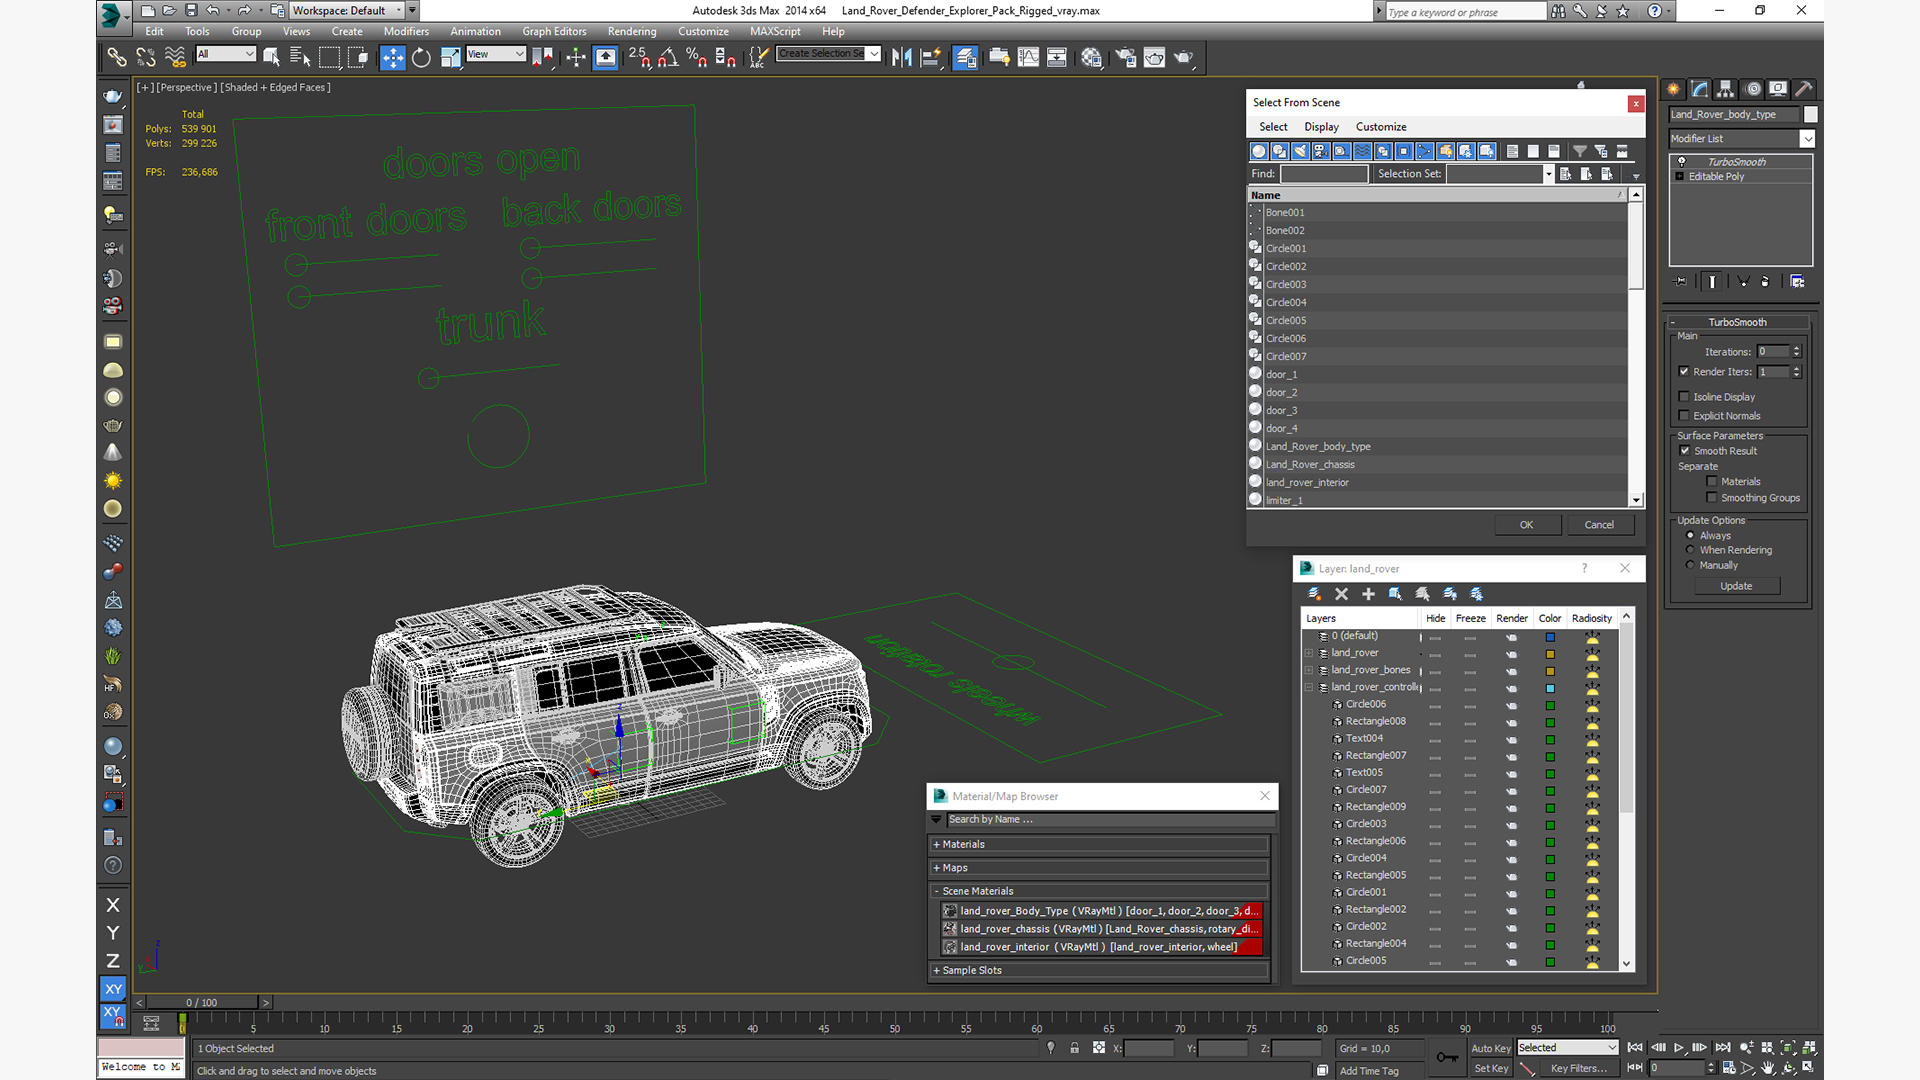
Task: Open the Material Editor icon
Action: (1091, 57)
